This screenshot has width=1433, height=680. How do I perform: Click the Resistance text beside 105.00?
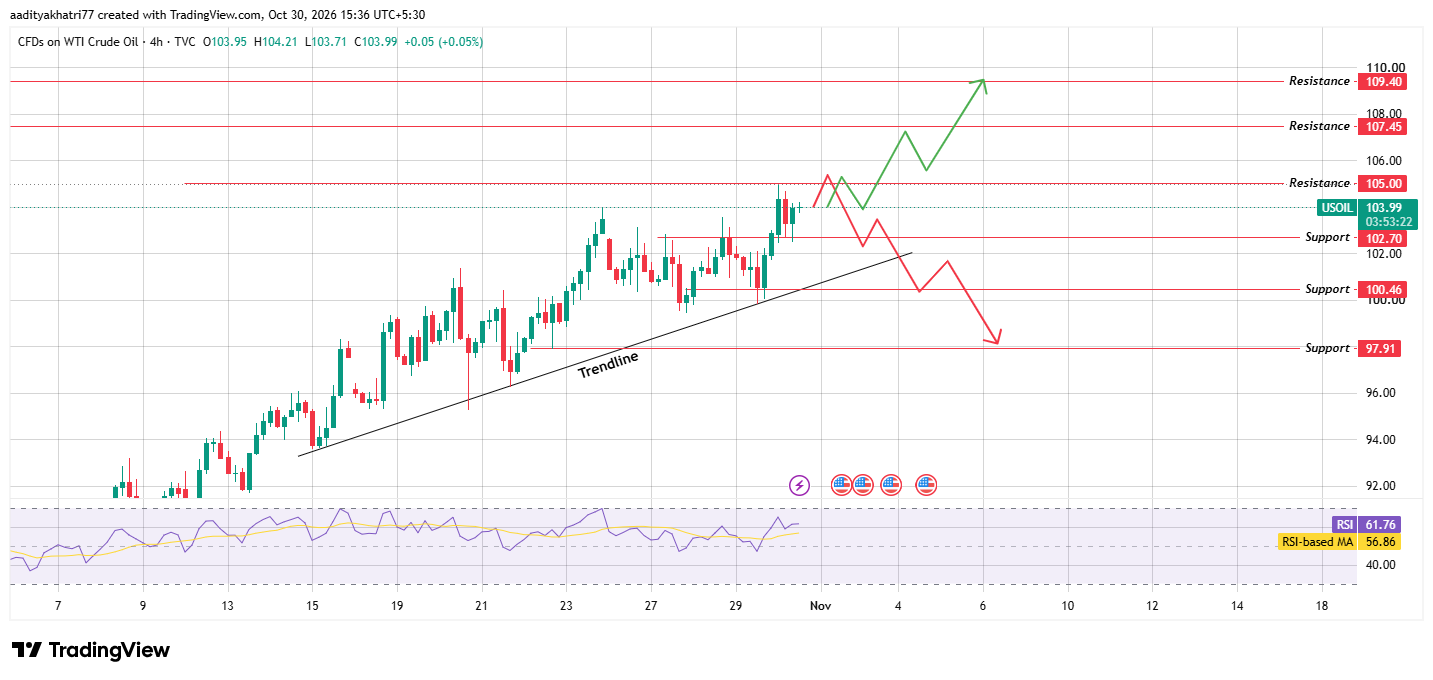click(x=1319, y=183)
